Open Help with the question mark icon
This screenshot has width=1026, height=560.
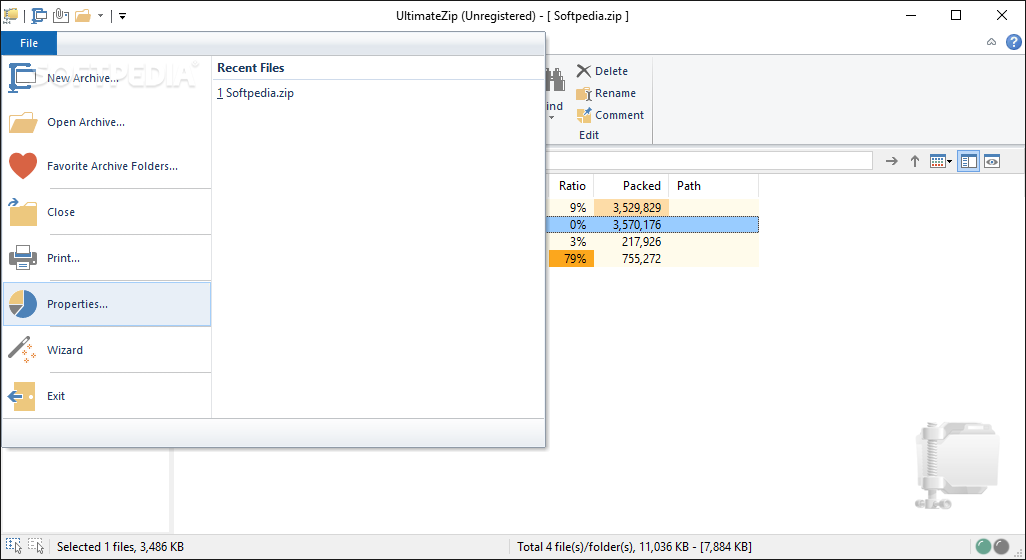pos(1014,42)
